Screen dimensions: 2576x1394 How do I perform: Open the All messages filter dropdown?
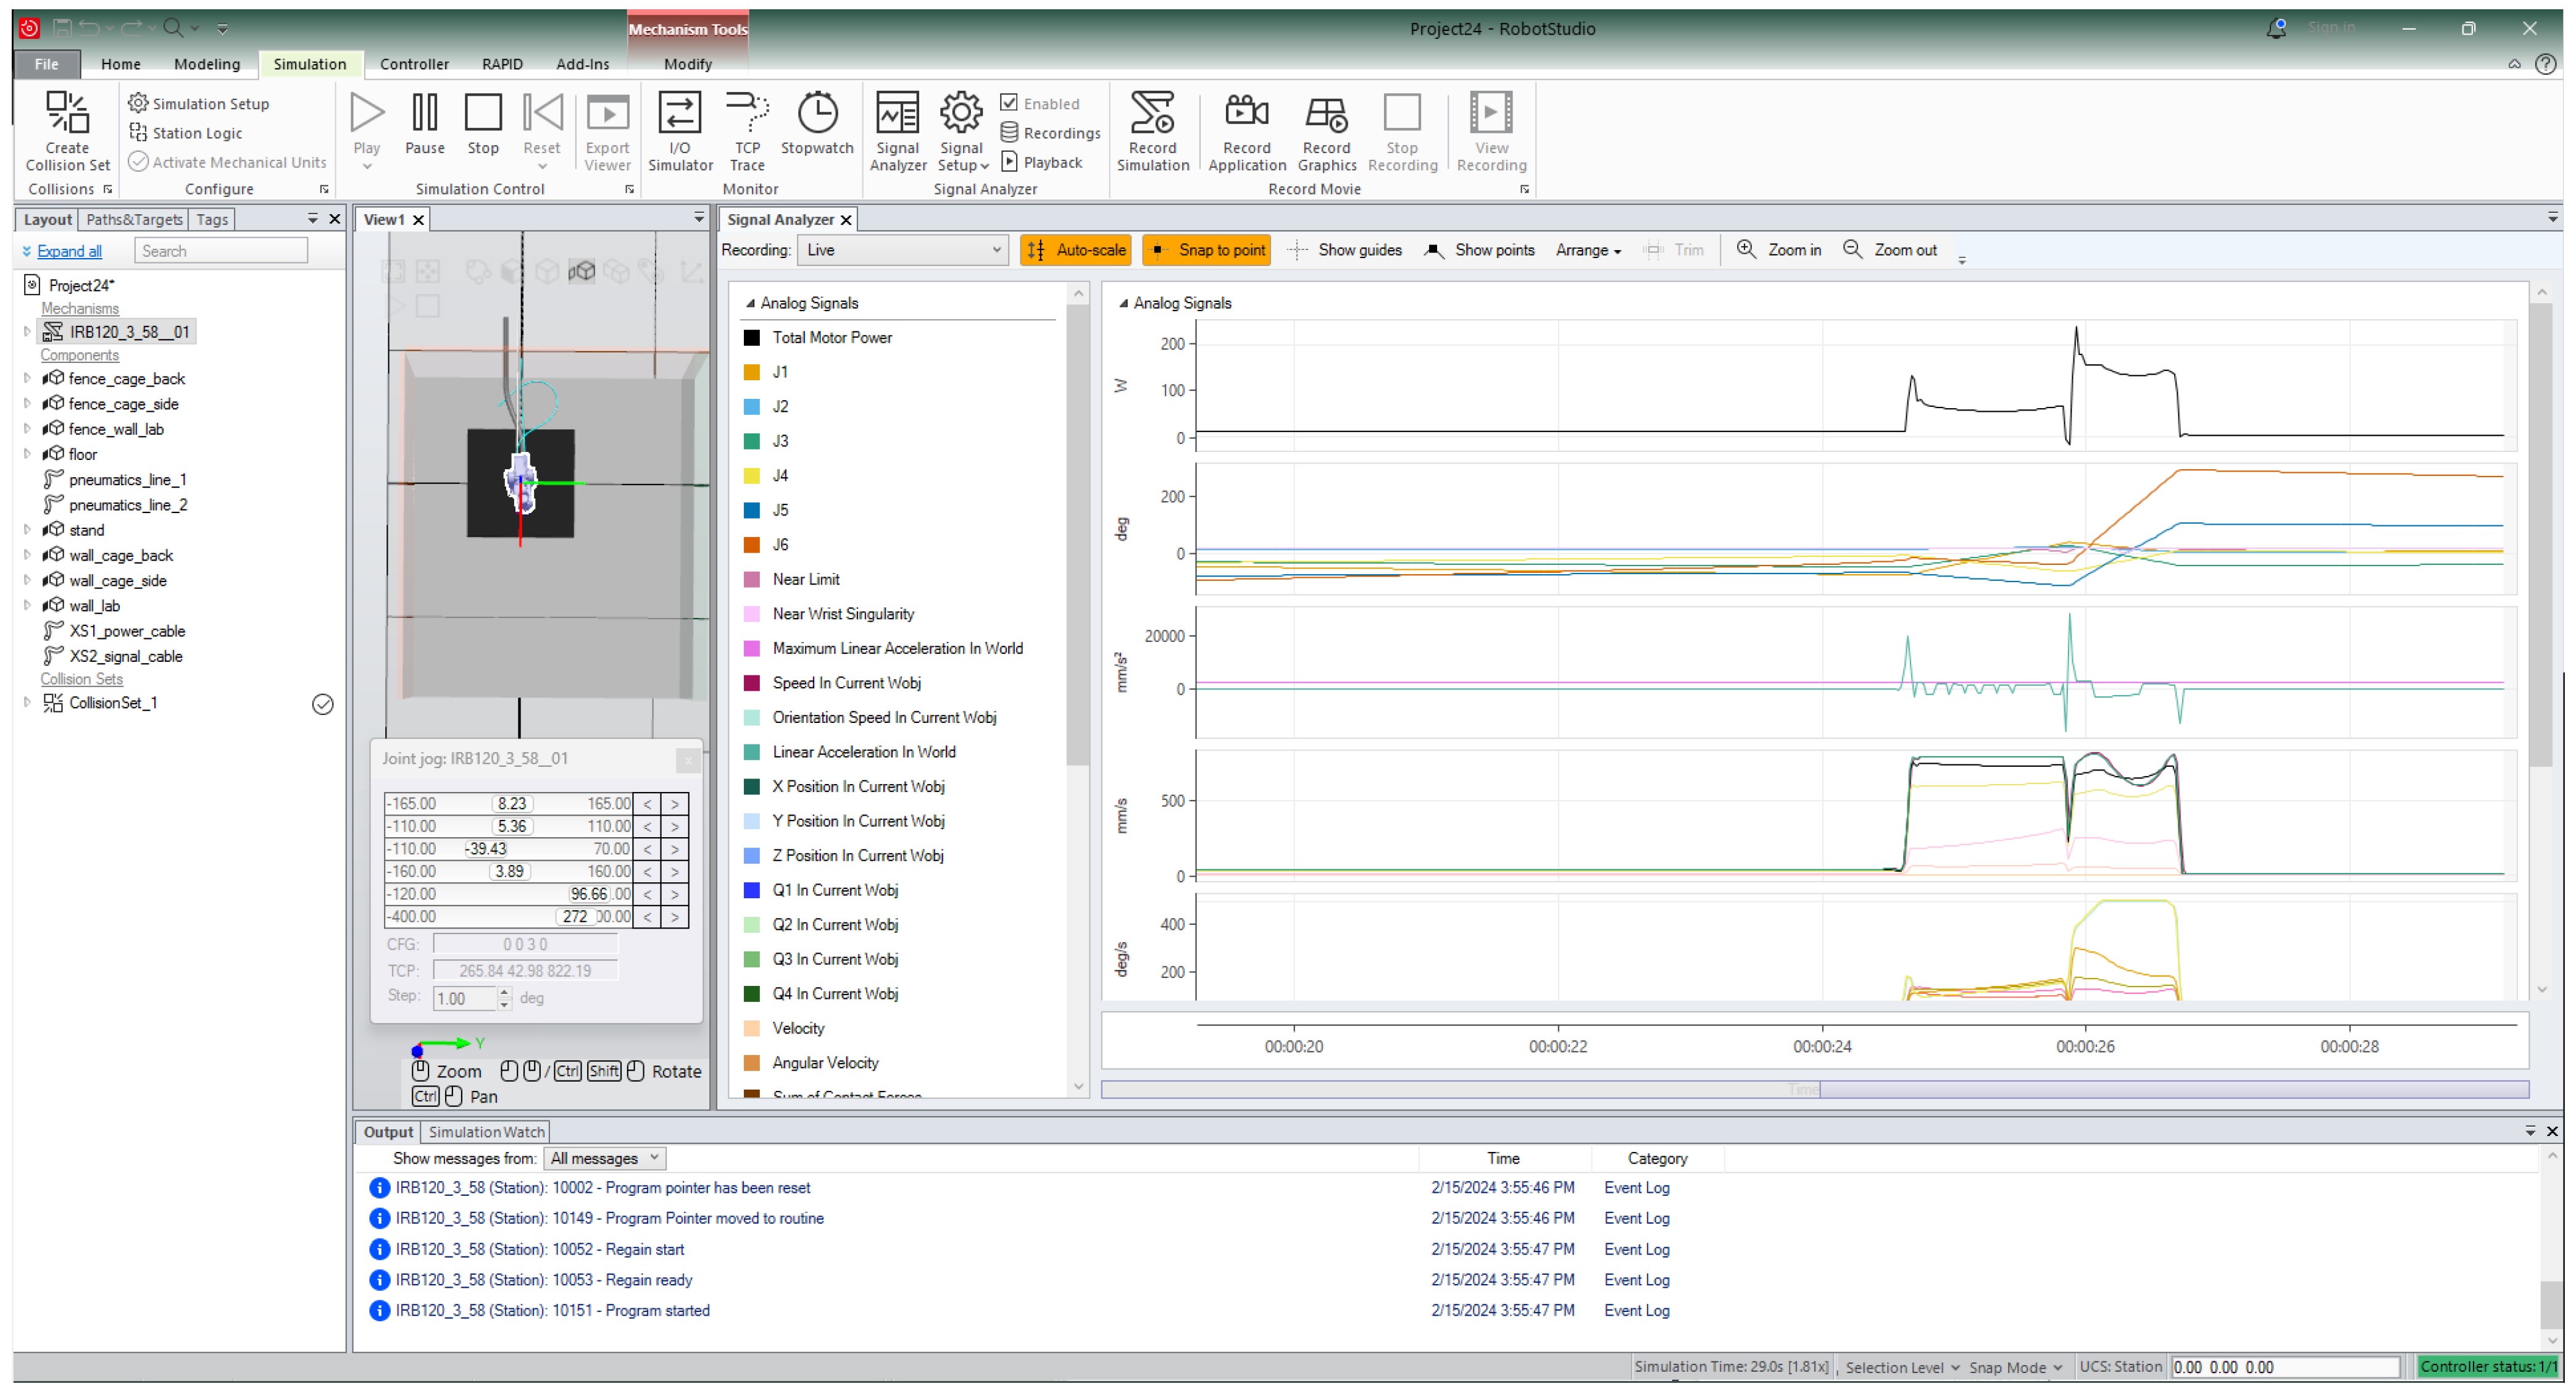[x=604, y=1158]
